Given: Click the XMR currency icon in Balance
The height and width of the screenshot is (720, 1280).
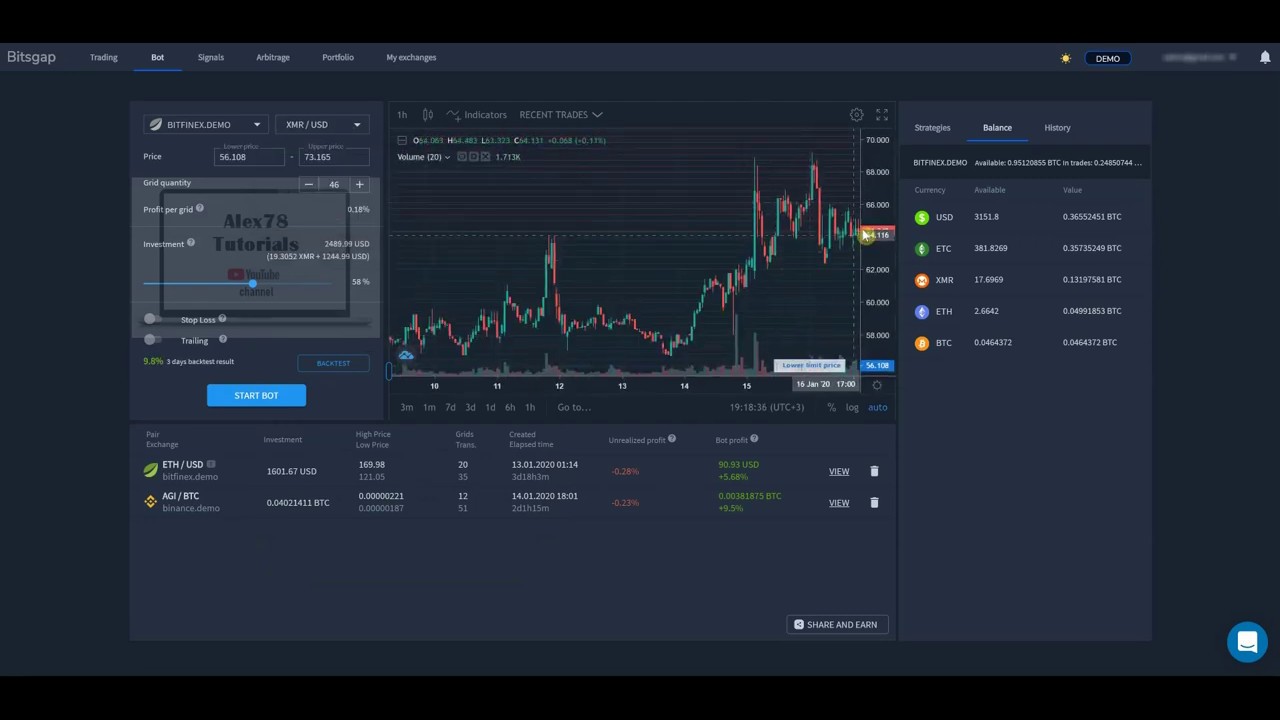Looking at the screenshot, I should [922, 280].
